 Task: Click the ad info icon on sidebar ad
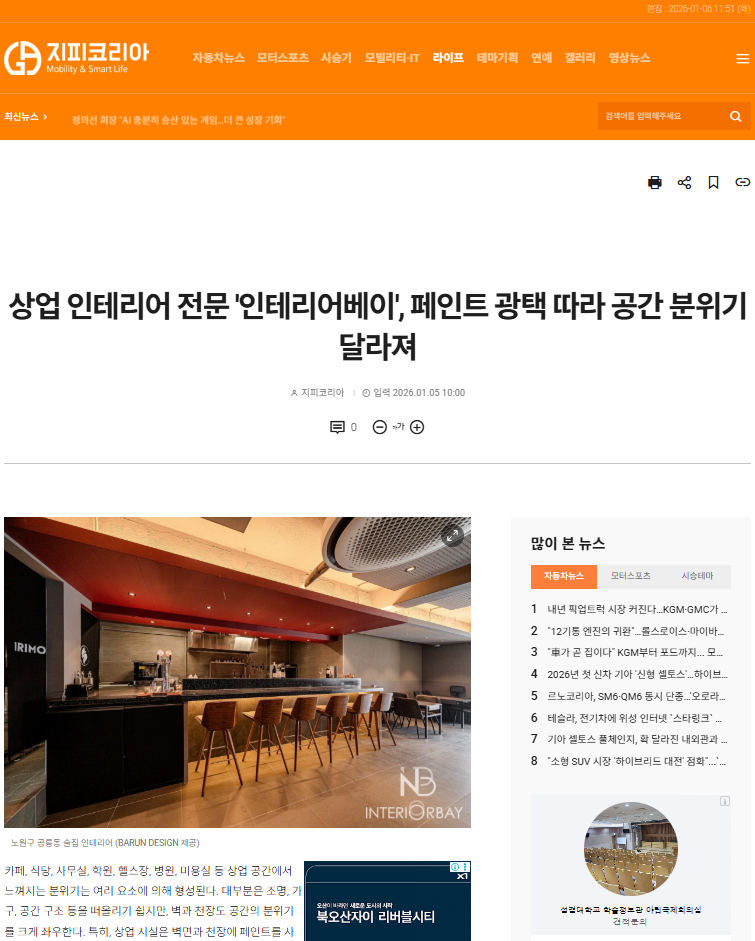(x=725, y=801)
